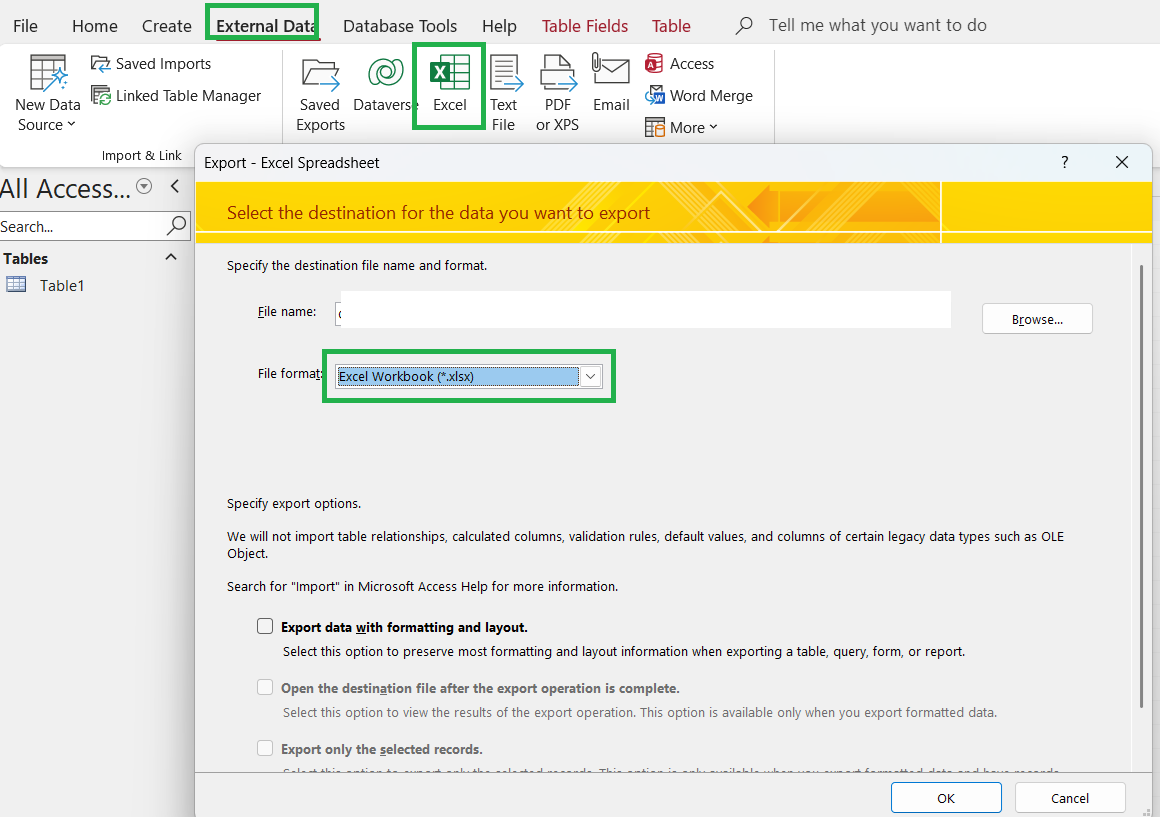Click the Tell me what you want box
Viewport: 1160px width, 817px height.
[877, 25]
